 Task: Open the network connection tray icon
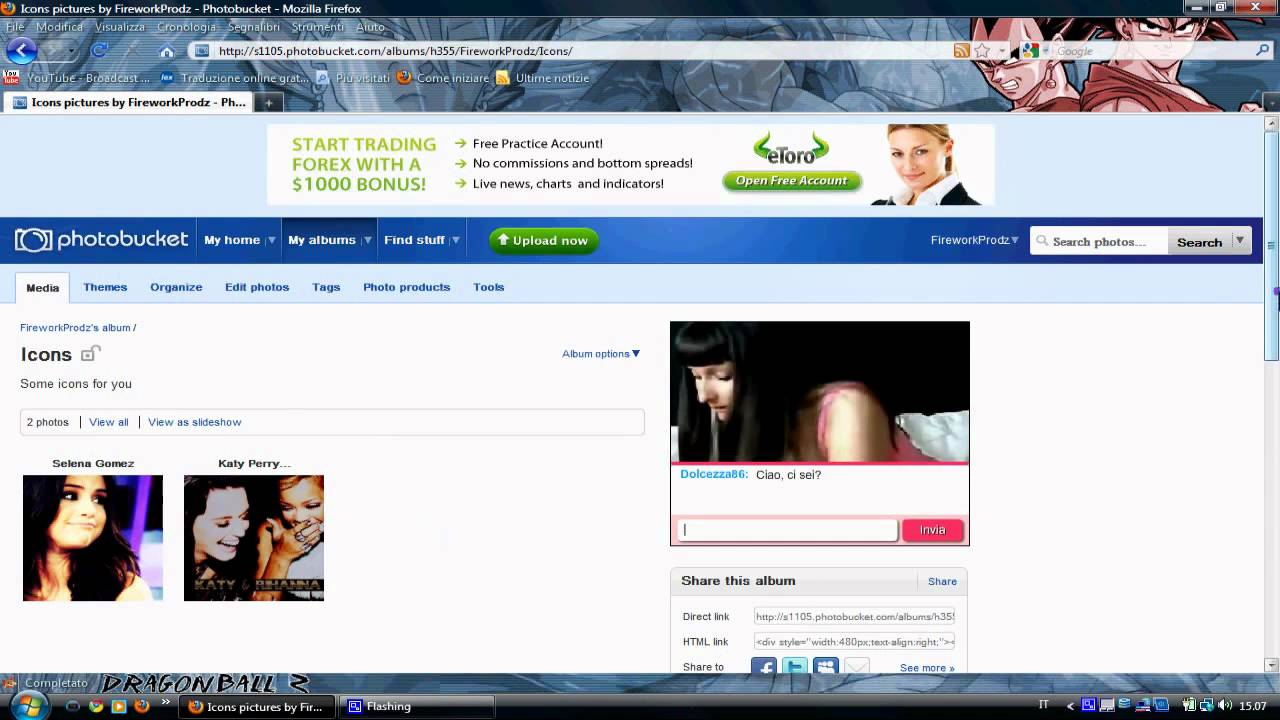point(1207,705)
